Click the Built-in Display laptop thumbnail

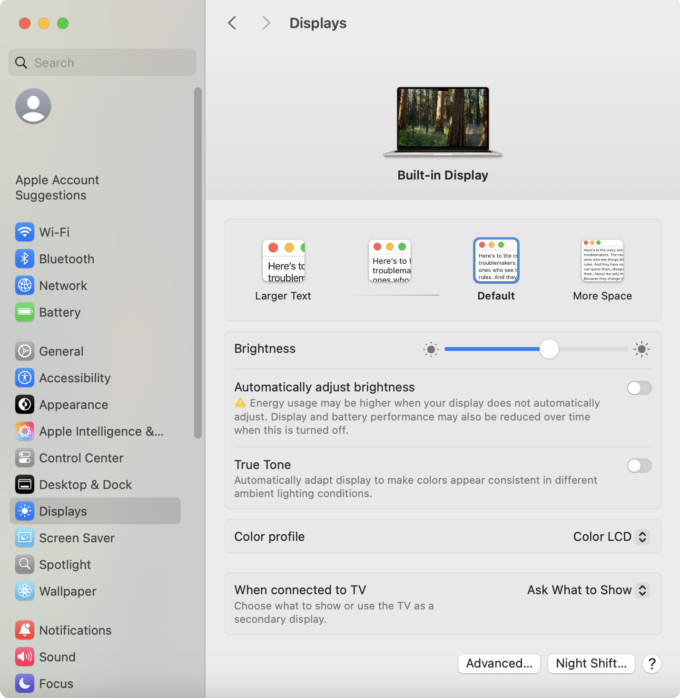coord(443,122)
